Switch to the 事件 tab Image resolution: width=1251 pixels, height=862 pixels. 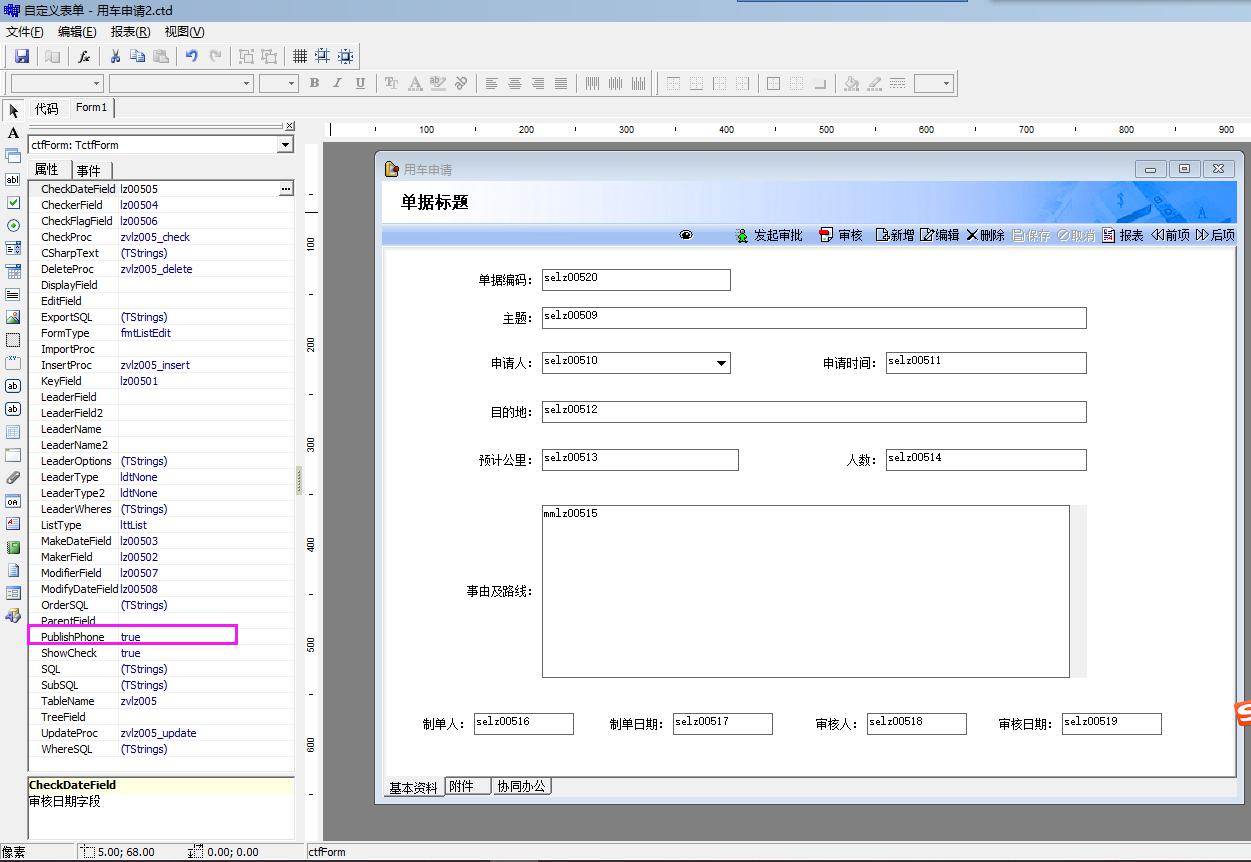pos(89,171)
